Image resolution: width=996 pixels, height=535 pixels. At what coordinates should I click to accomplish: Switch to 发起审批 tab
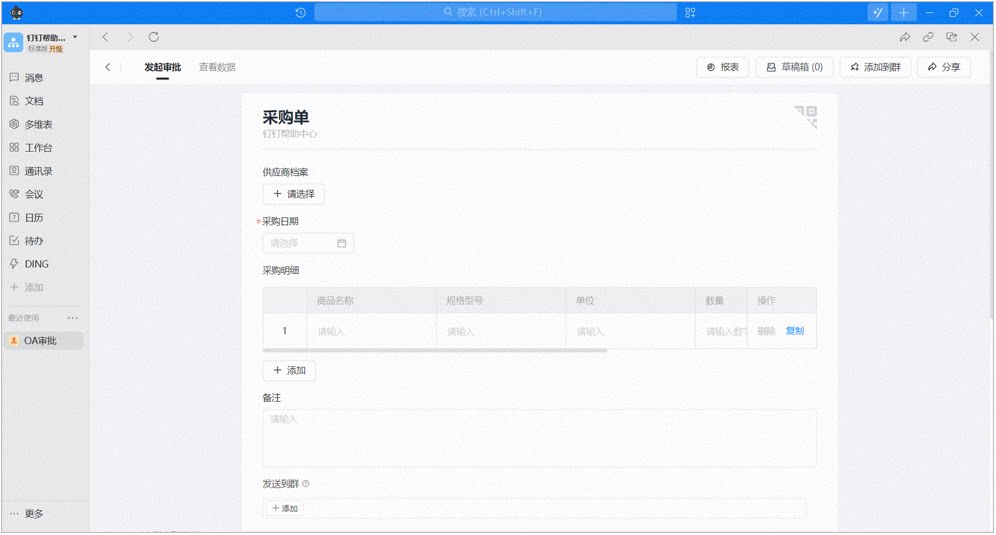[163, 67]
